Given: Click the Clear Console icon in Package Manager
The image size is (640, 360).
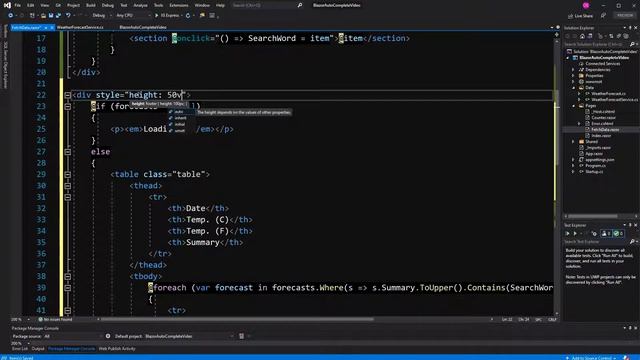Looking at the screenshot, I should (x=242, y=336).
